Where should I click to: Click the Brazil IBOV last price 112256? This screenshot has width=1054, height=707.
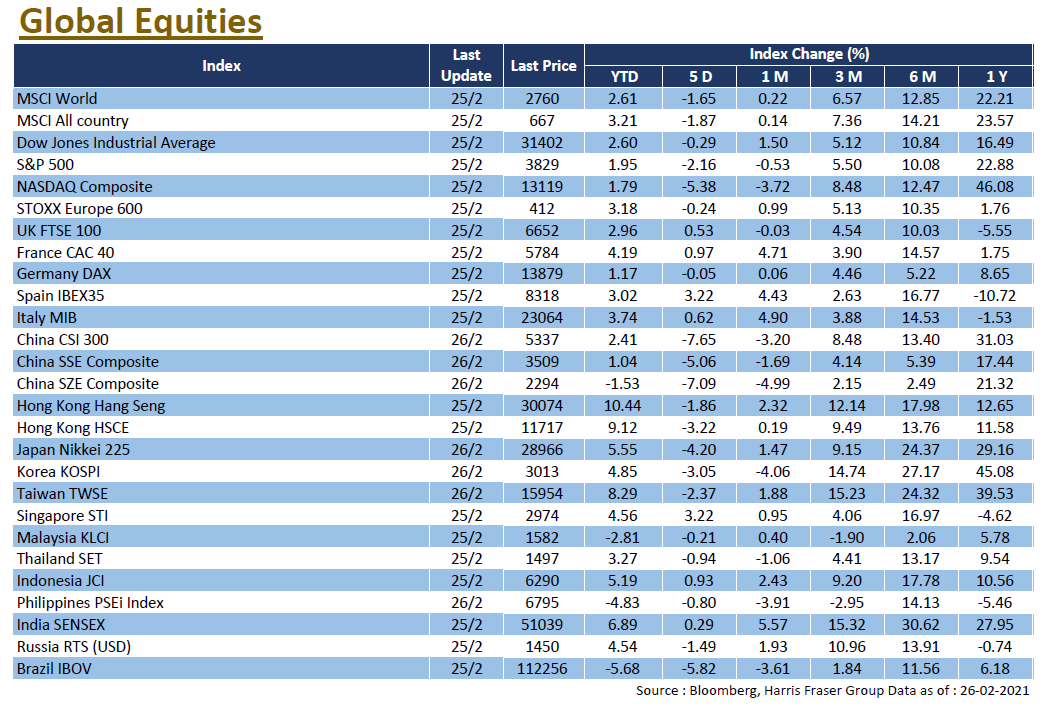point(542,669)
